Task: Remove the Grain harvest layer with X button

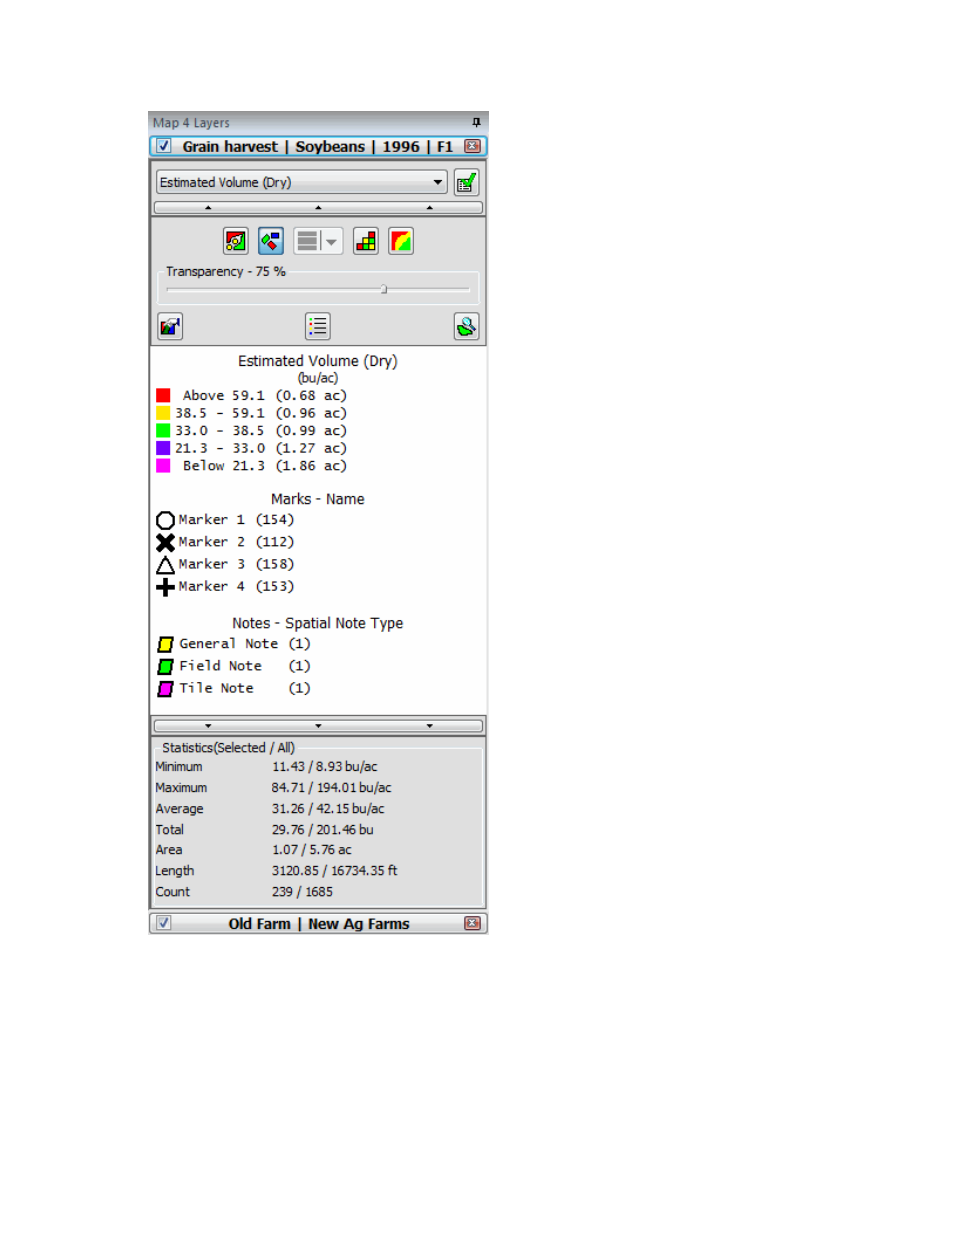Action: [x=472, y=146]
